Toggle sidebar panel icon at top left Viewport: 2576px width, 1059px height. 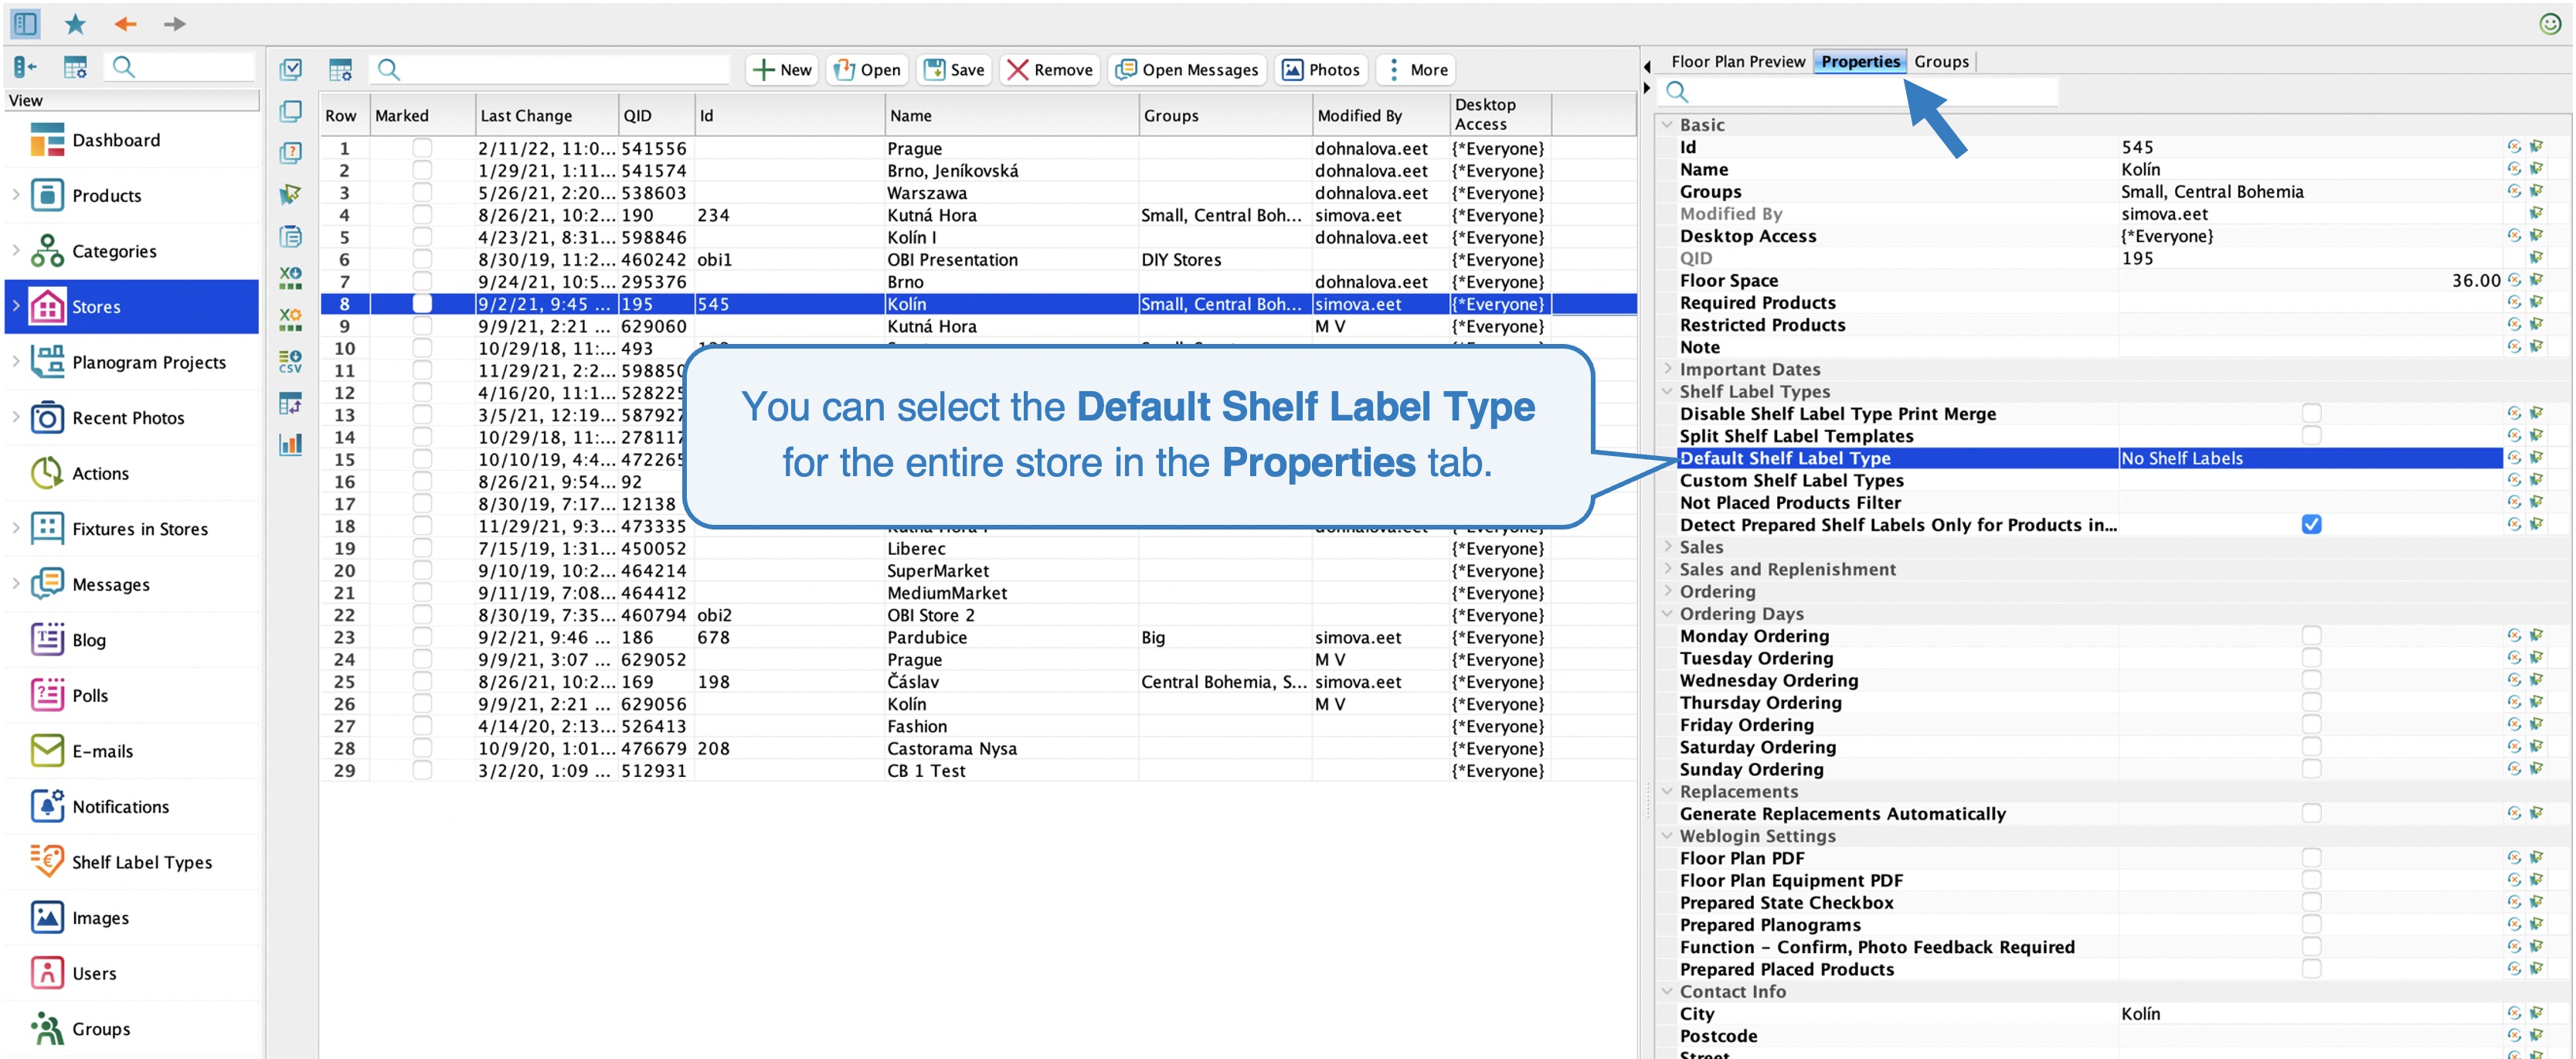(25, 23)
